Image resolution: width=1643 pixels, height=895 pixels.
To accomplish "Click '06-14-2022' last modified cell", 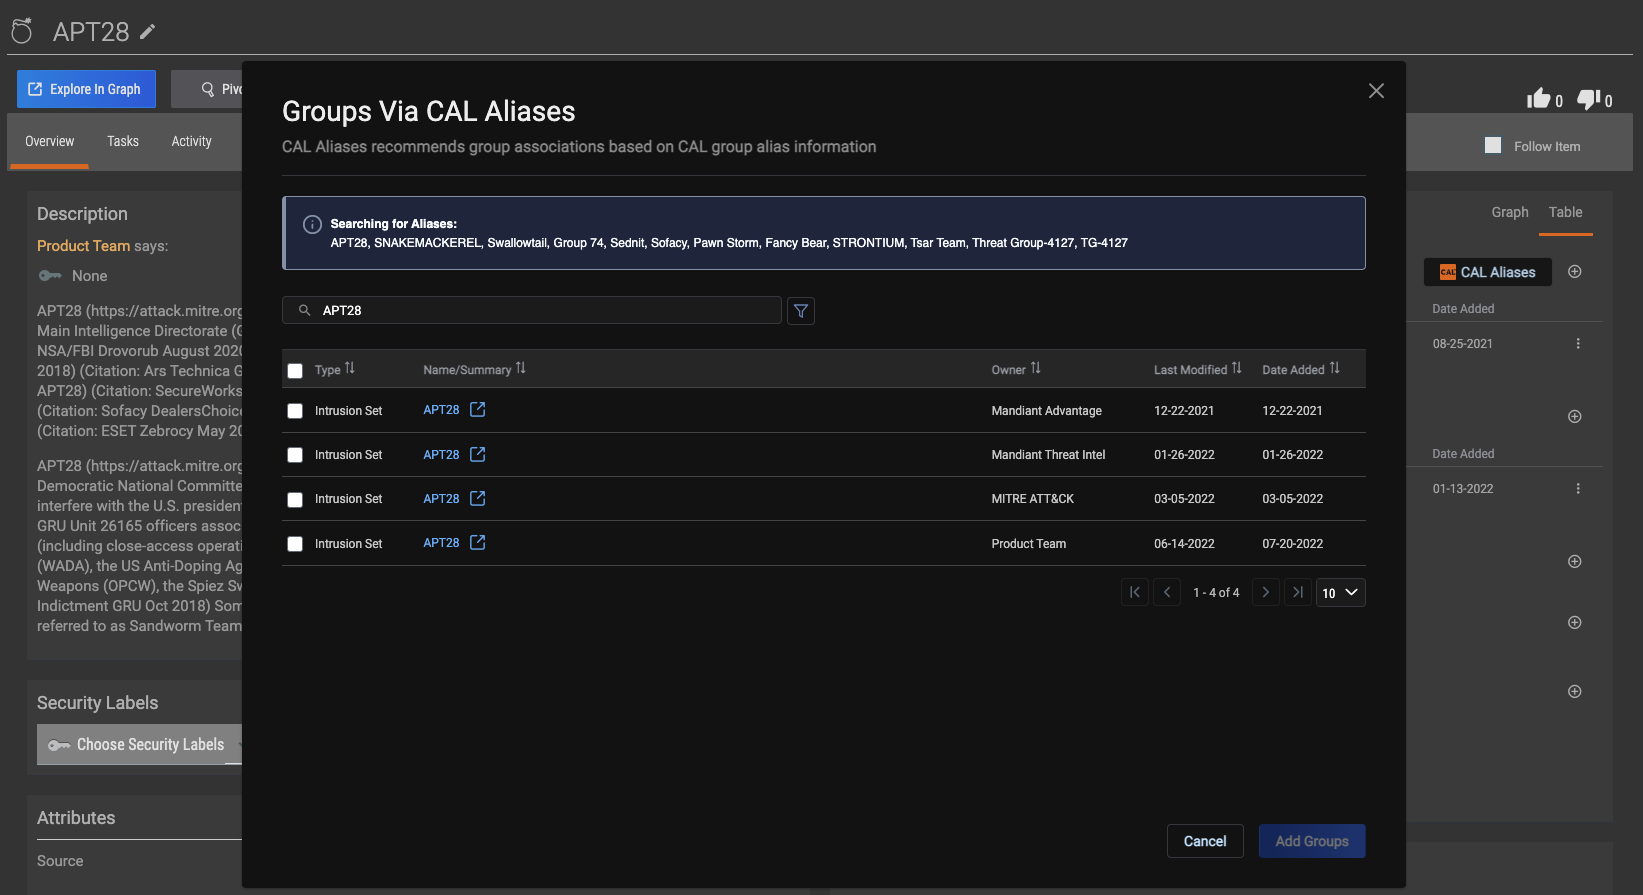I will pos(1184,544).
